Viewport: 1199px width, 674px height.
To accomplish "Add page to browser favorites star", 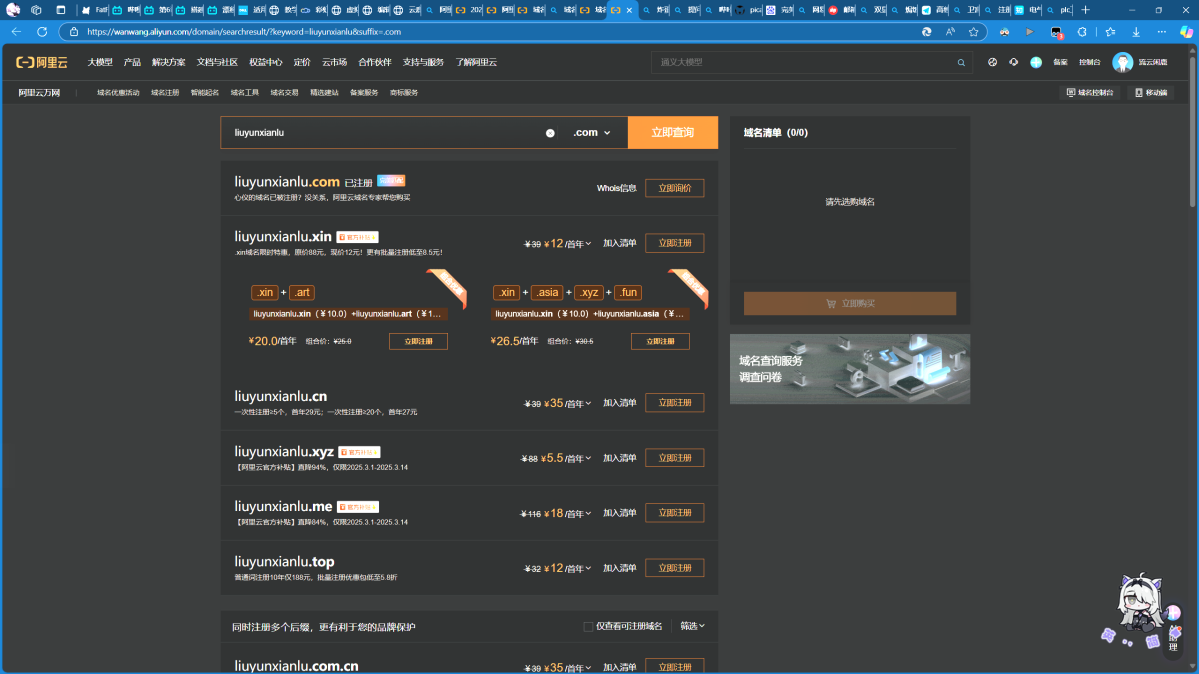I will 973,32.
